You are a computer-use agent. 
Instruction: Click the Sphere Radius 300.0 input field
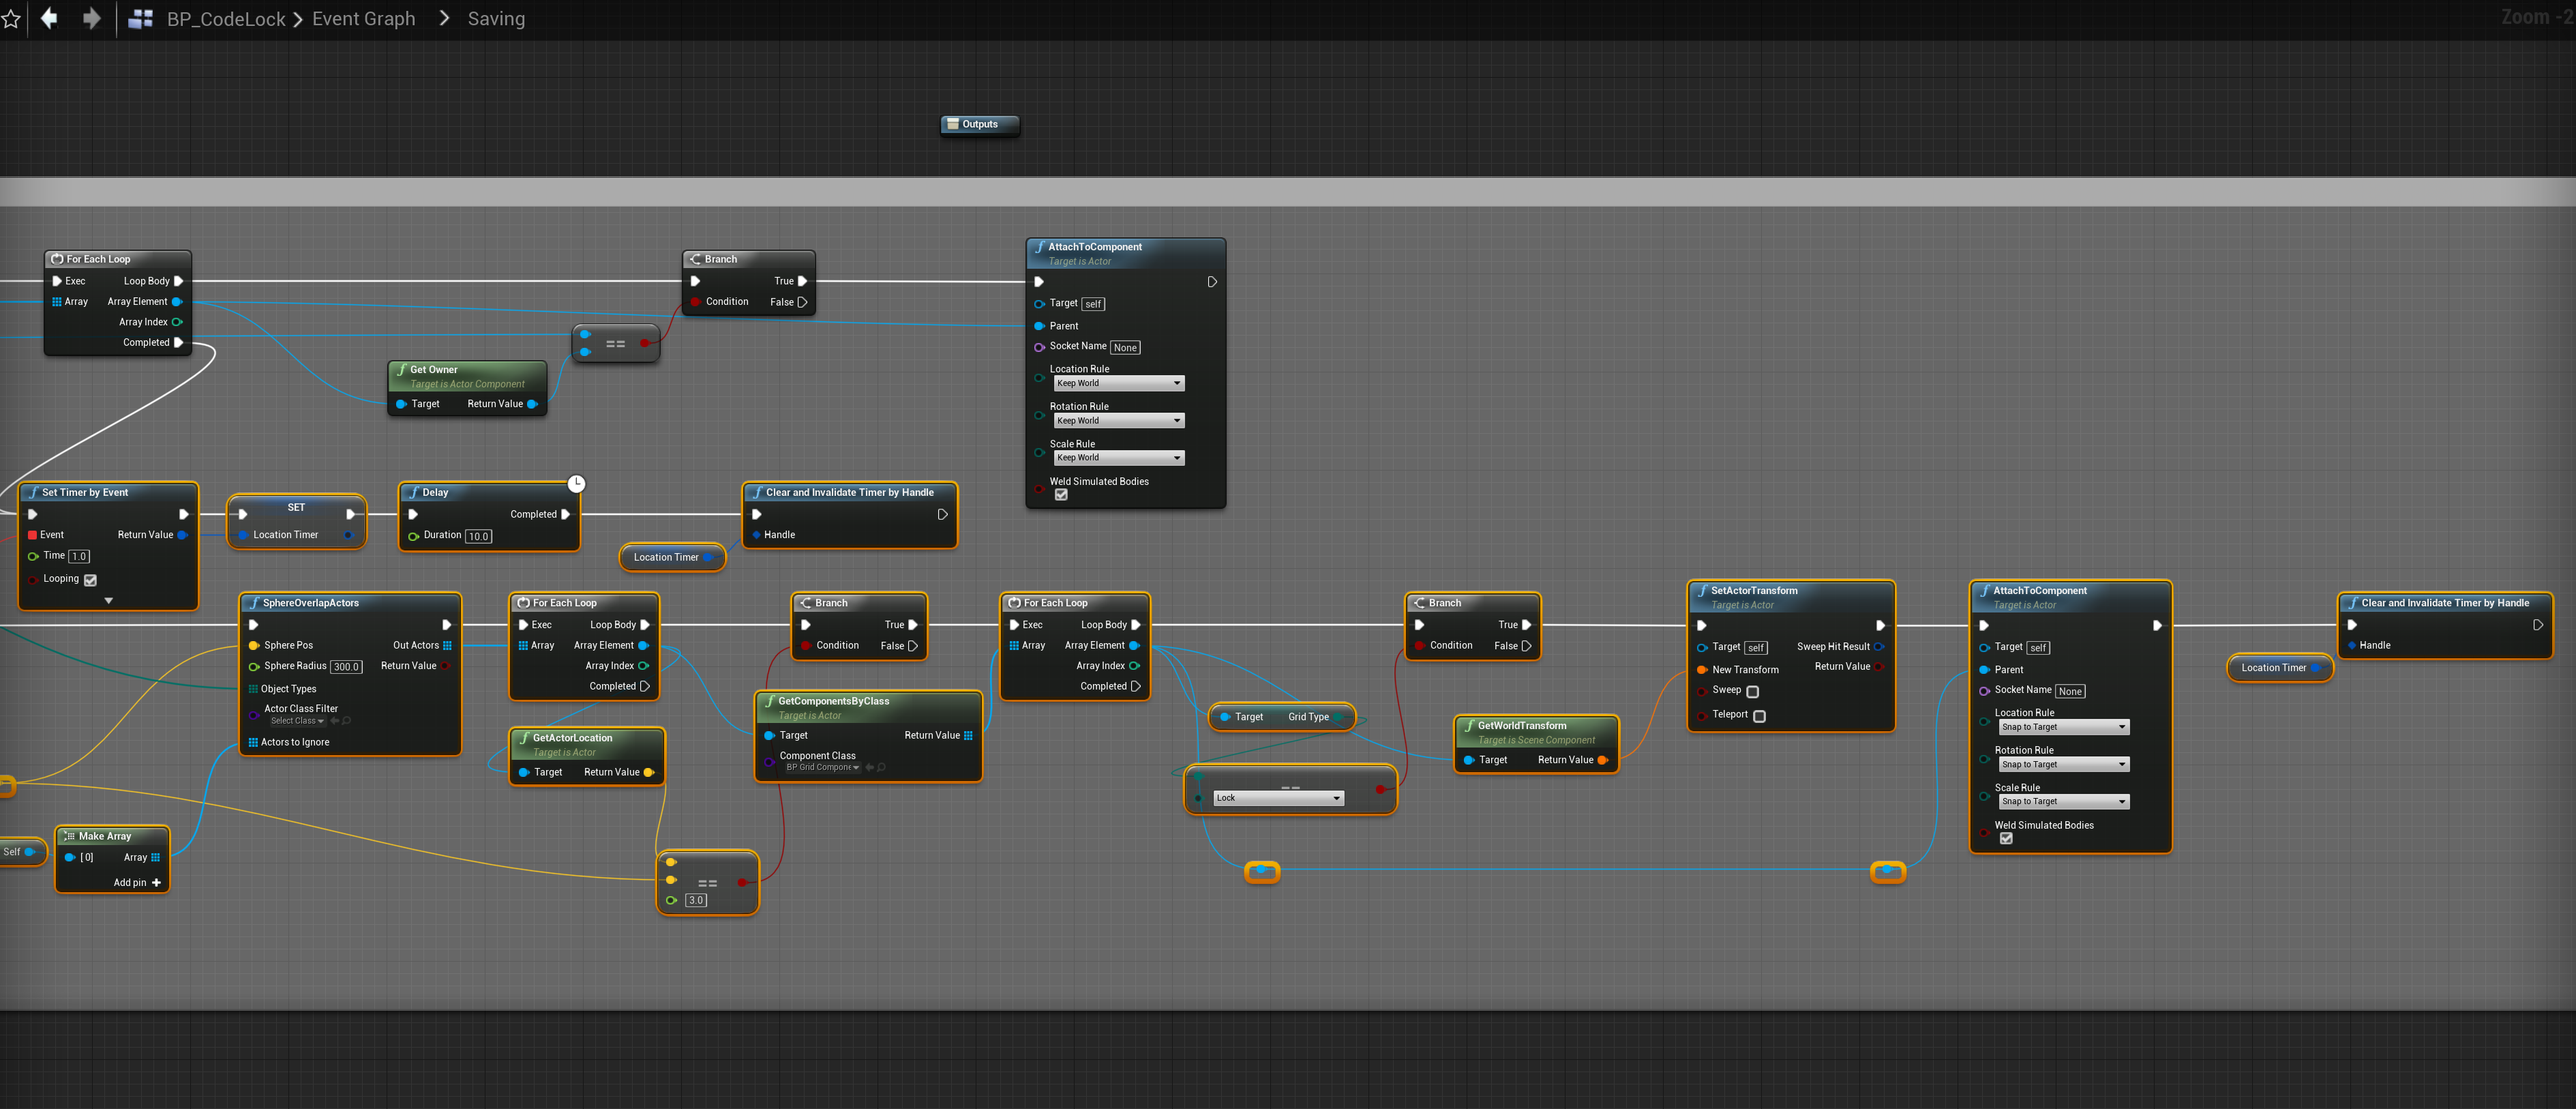[x=346, y=667]
